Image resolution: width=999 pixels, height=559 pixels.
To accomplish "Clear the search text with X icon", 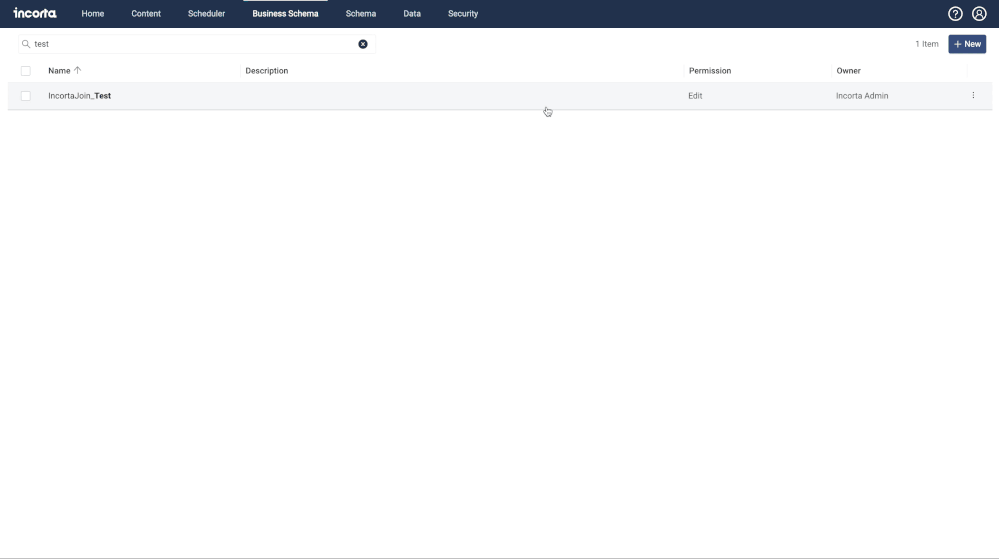I will tap(363, 44).
